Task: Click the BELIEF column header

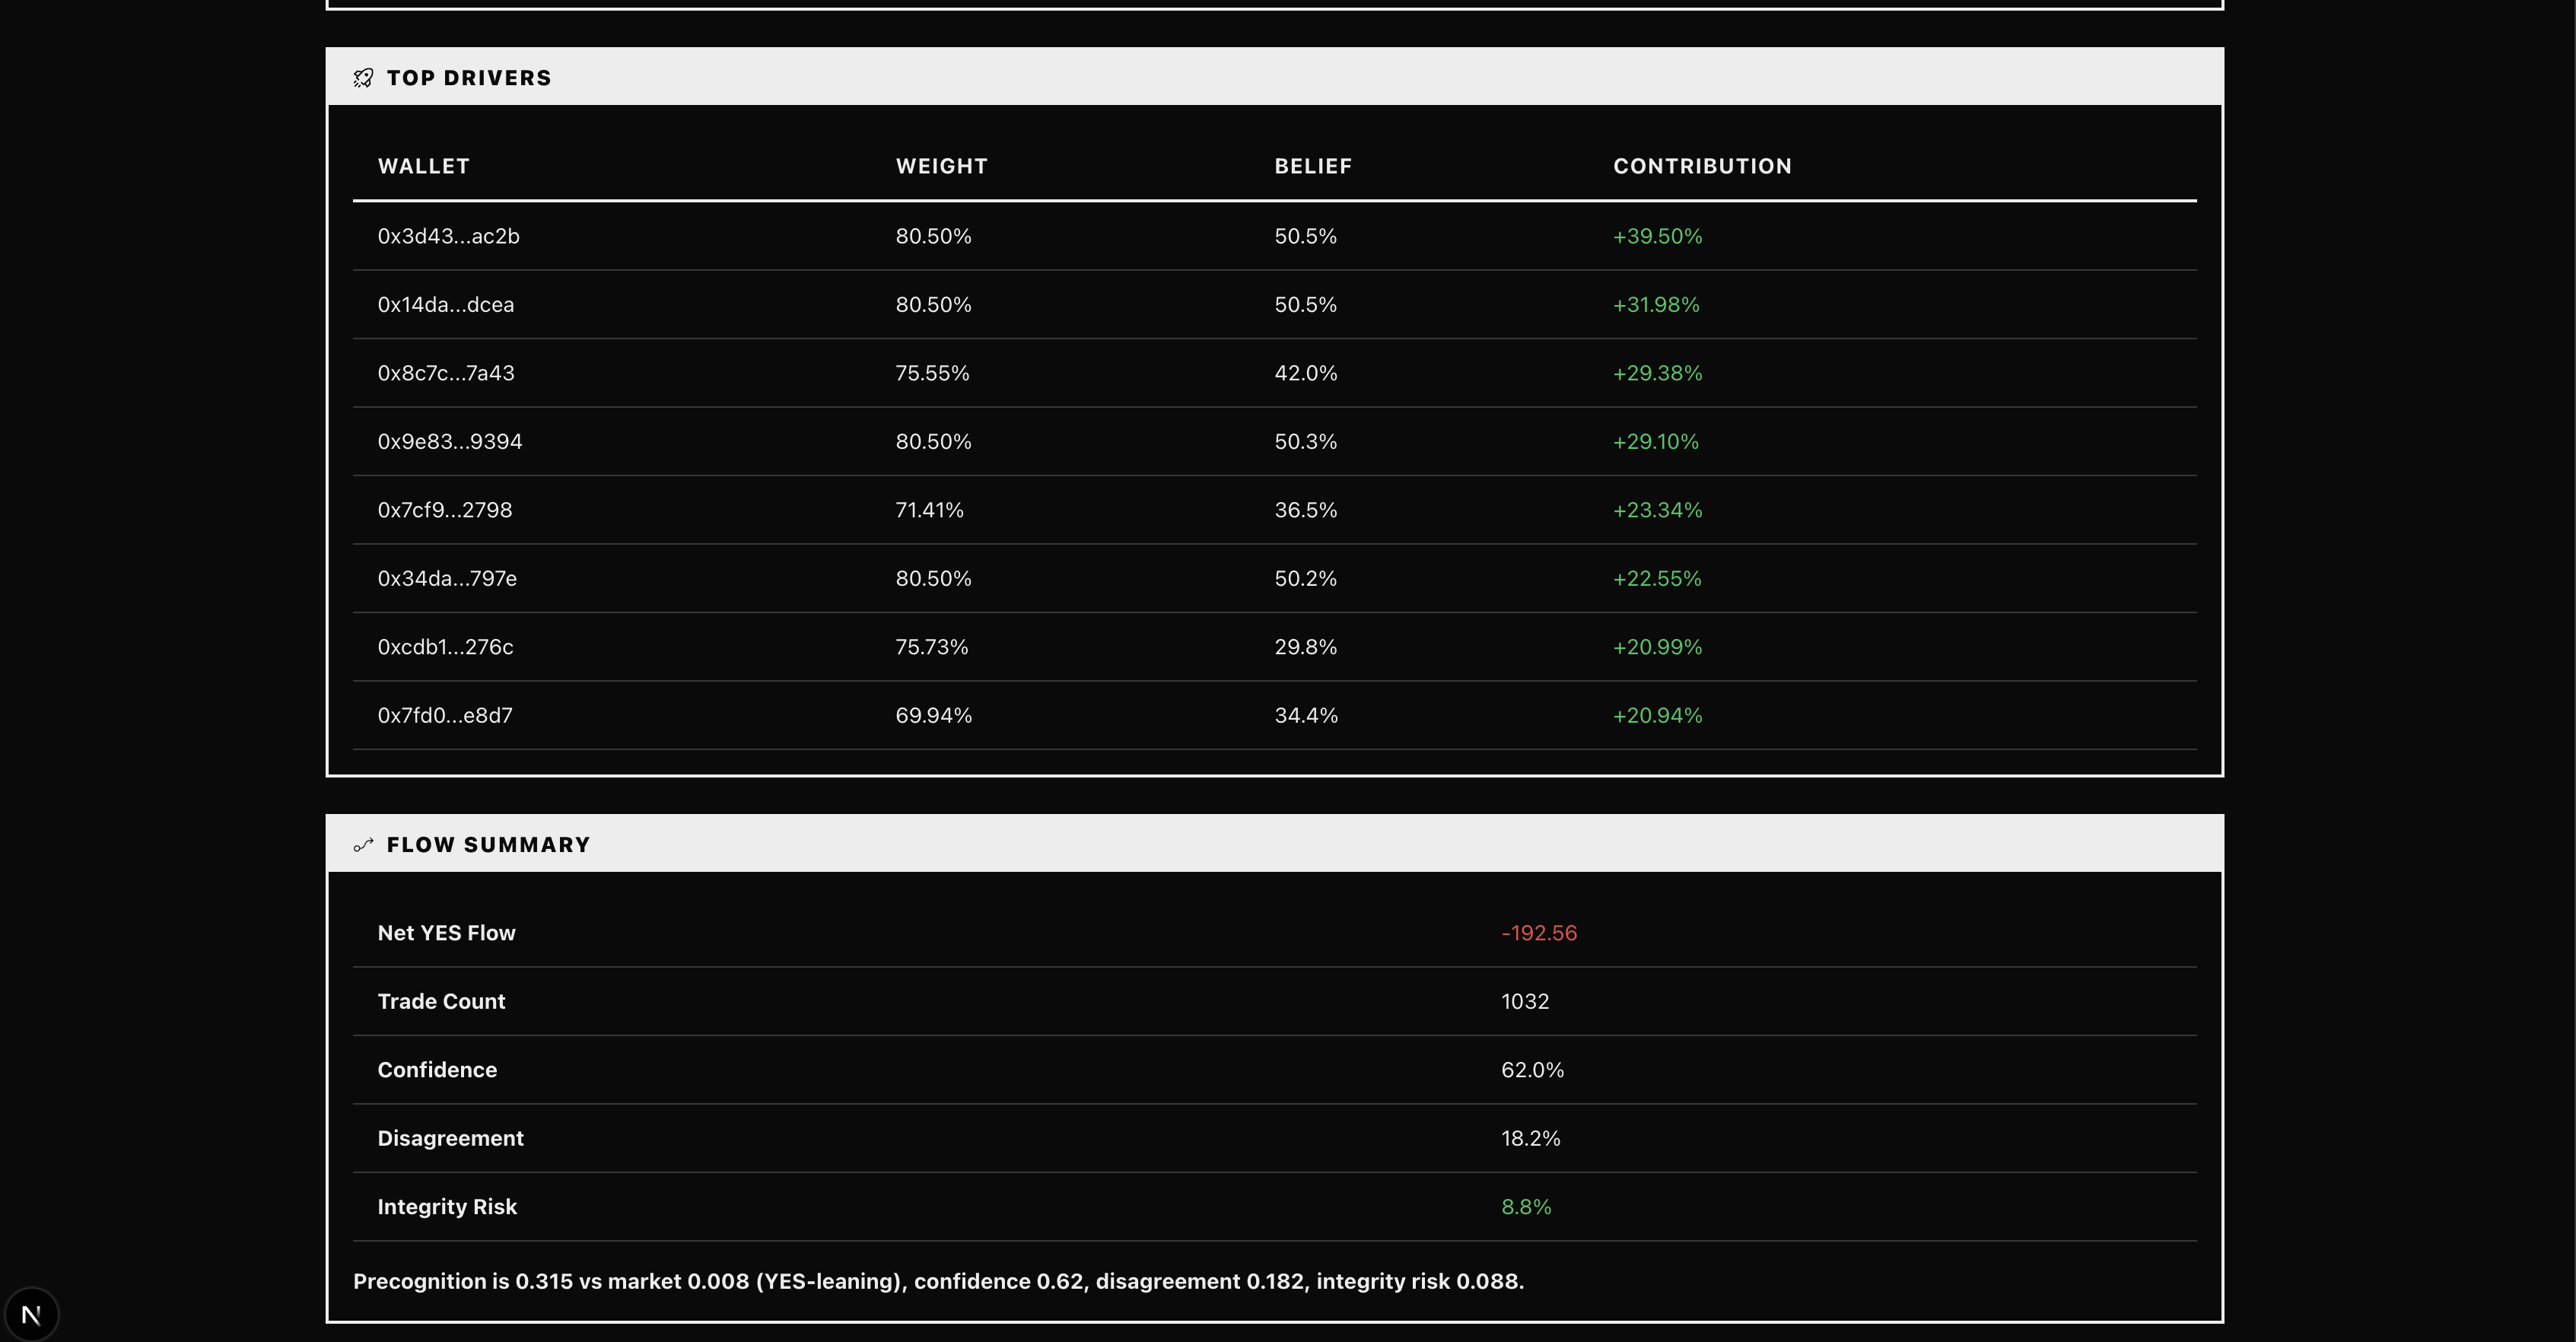Action: 1312,166
